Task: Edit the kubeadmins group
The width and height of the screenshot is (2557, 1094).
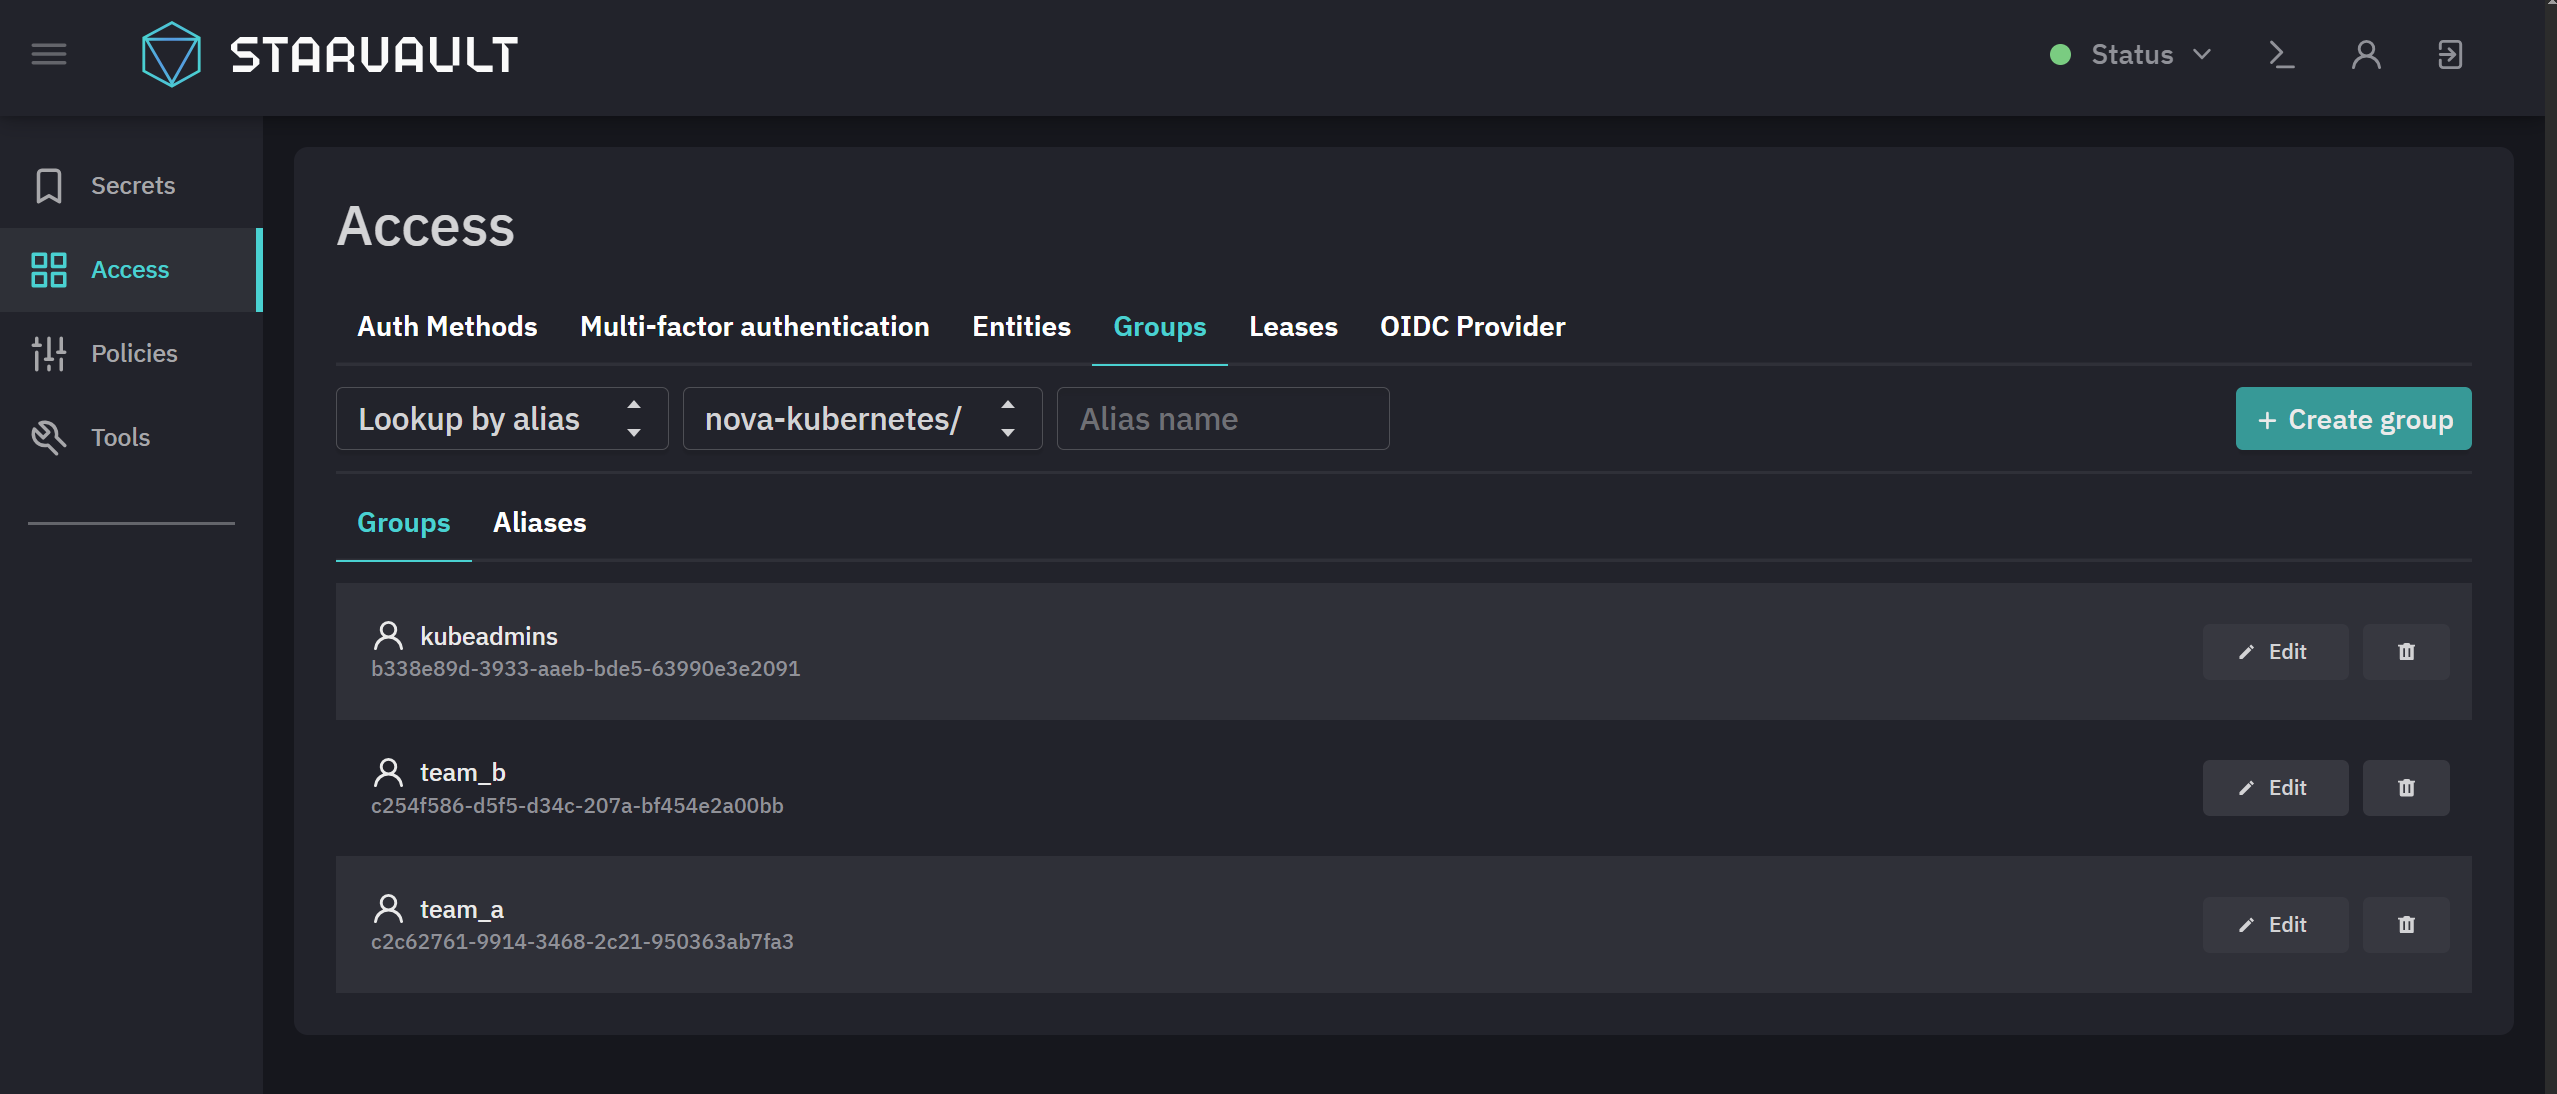Action: coord(2275,652)
